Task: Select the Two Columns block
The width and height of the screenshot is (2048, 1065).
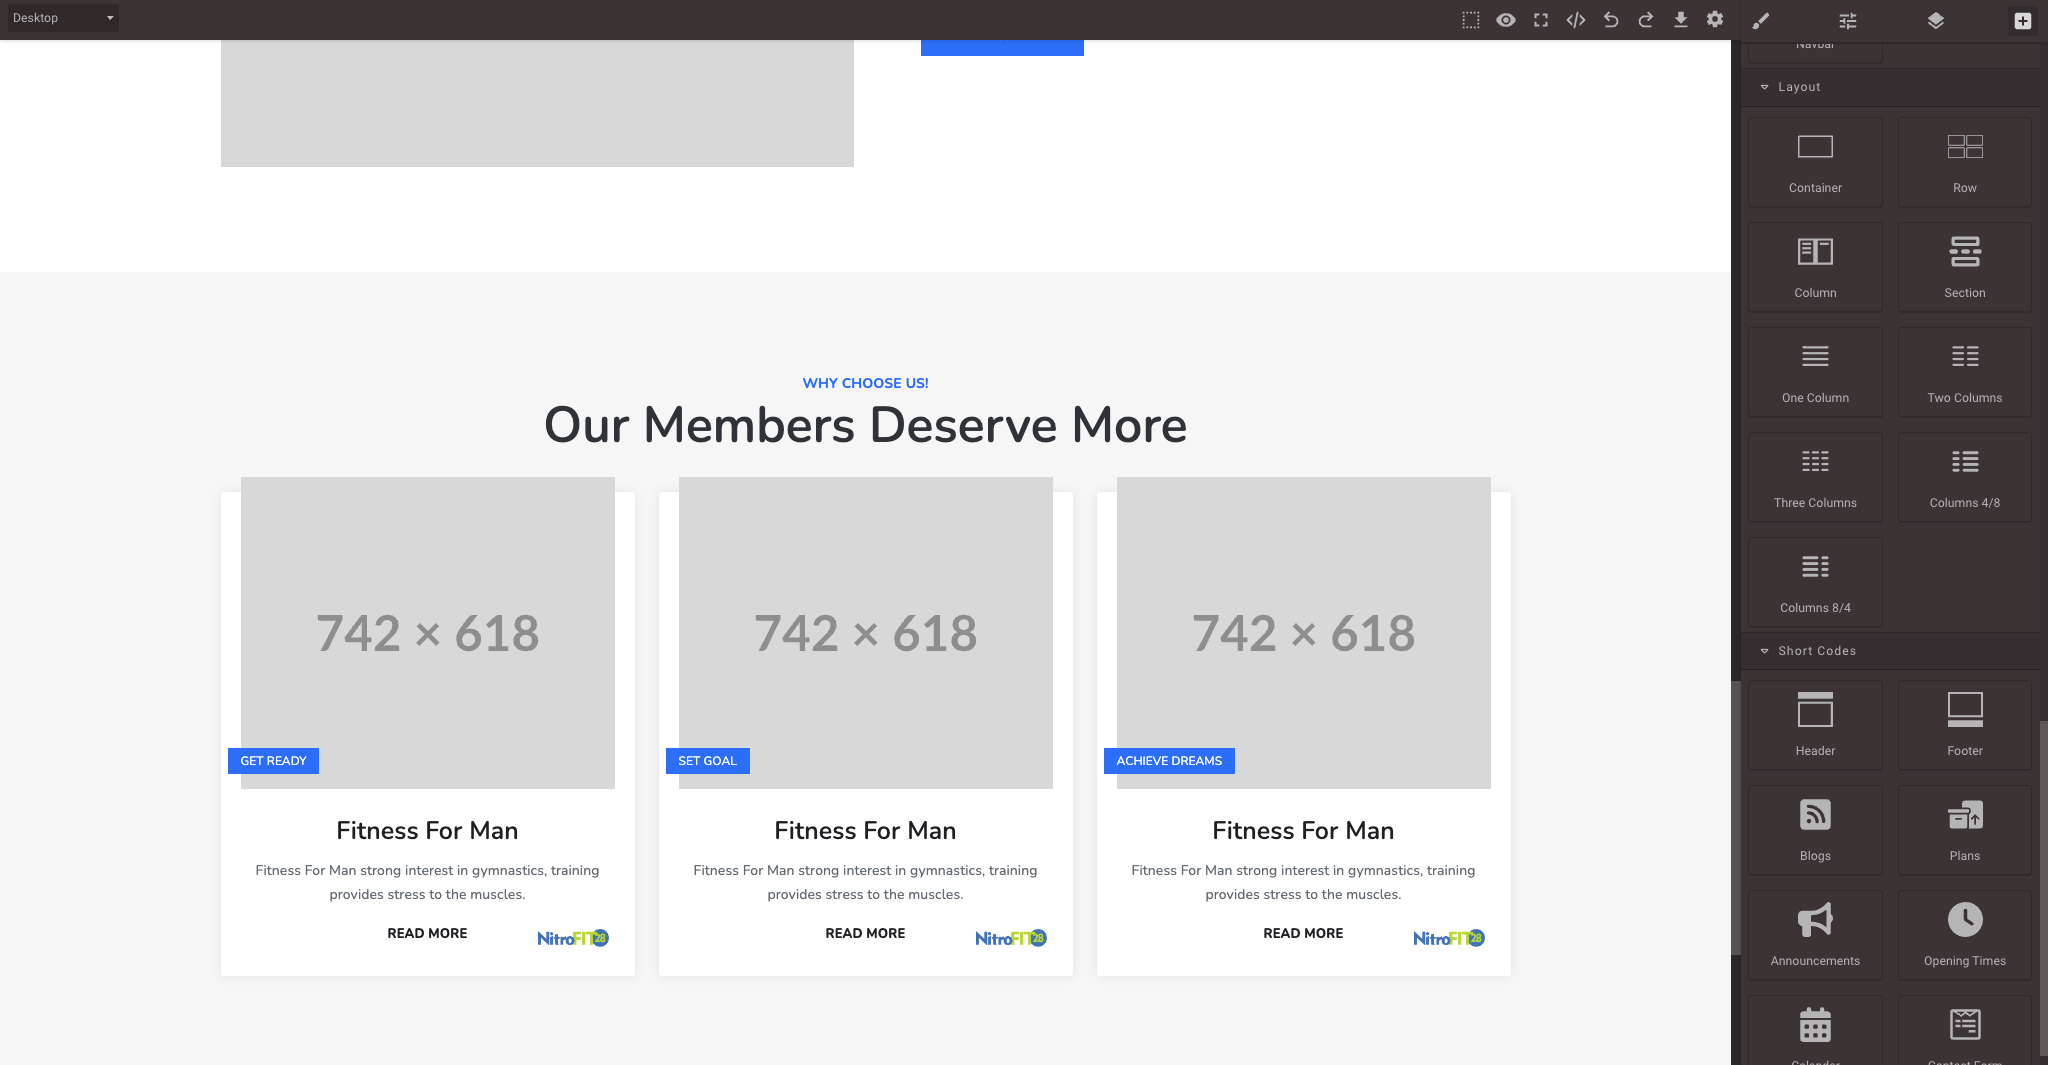Action: (x=1965, y=372)
